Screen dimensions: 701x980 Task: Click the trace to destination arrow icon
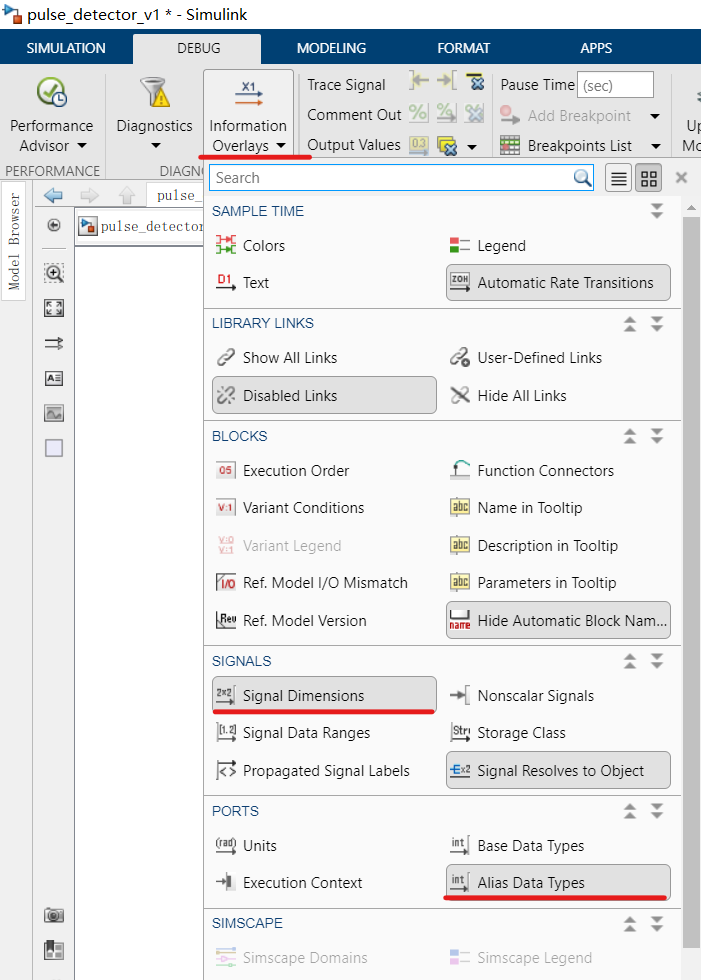[447, 81]
